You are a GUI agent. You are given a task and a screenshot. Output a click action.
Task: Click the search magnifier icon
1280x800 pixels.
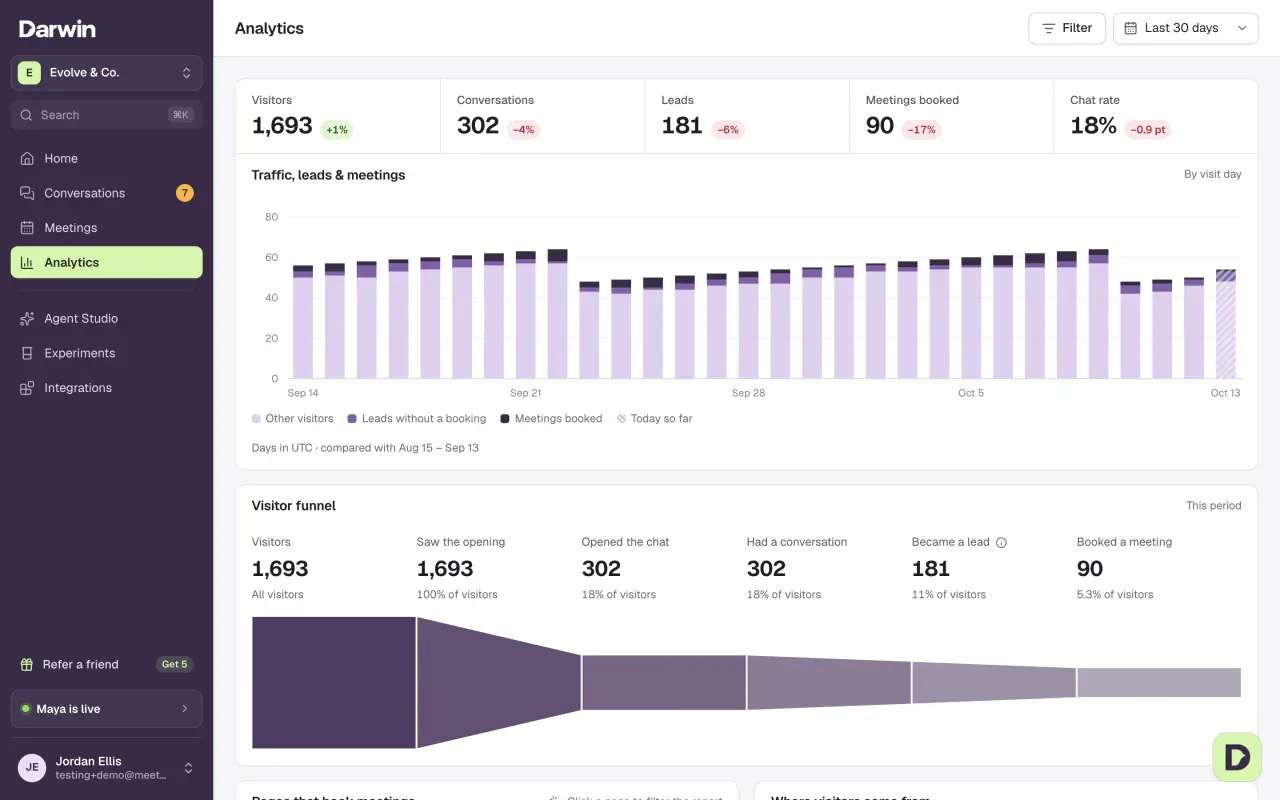(27, 115)
